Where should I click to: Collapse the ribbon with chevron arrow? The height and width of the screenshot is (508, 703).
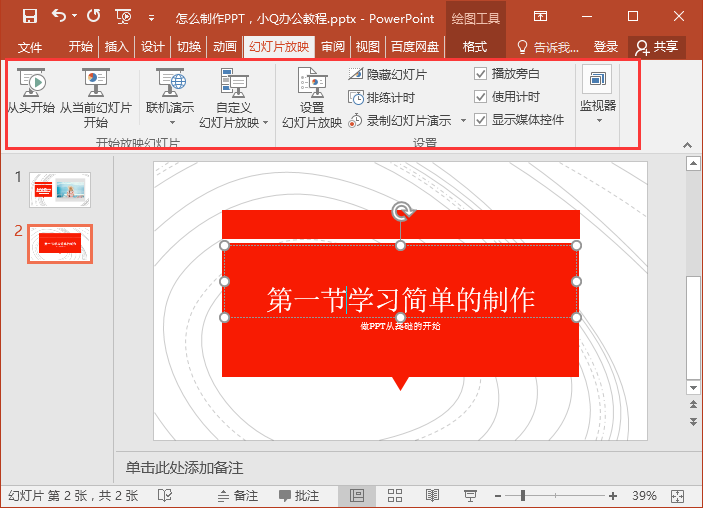687,145
